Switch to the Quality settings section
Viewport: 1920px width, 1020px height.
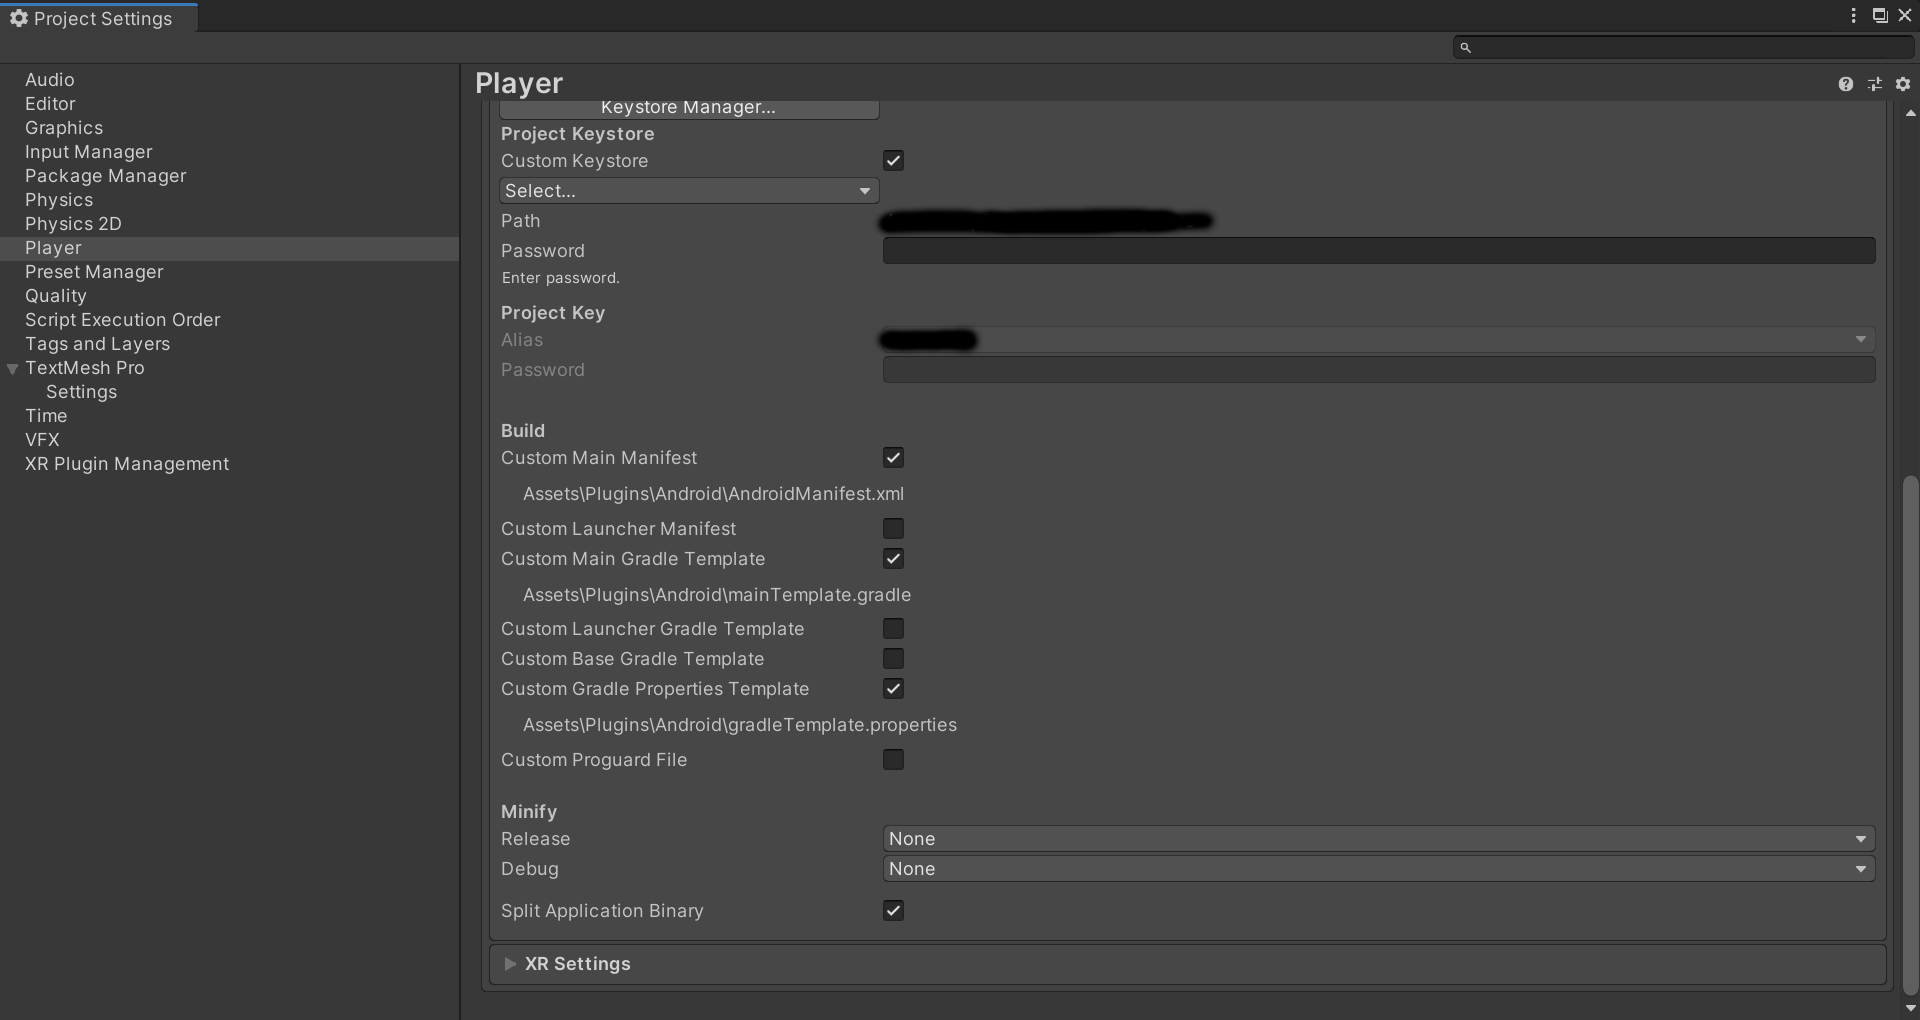click(55, 295)
